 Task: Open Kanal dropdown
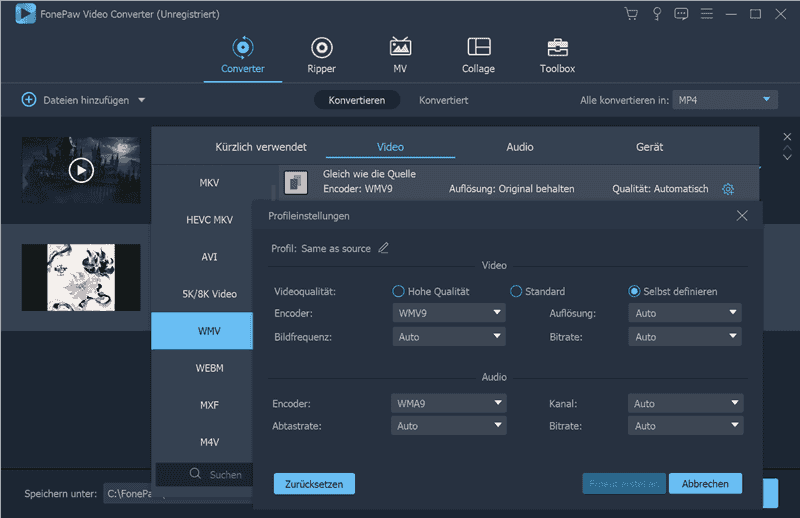pos(685,403)
